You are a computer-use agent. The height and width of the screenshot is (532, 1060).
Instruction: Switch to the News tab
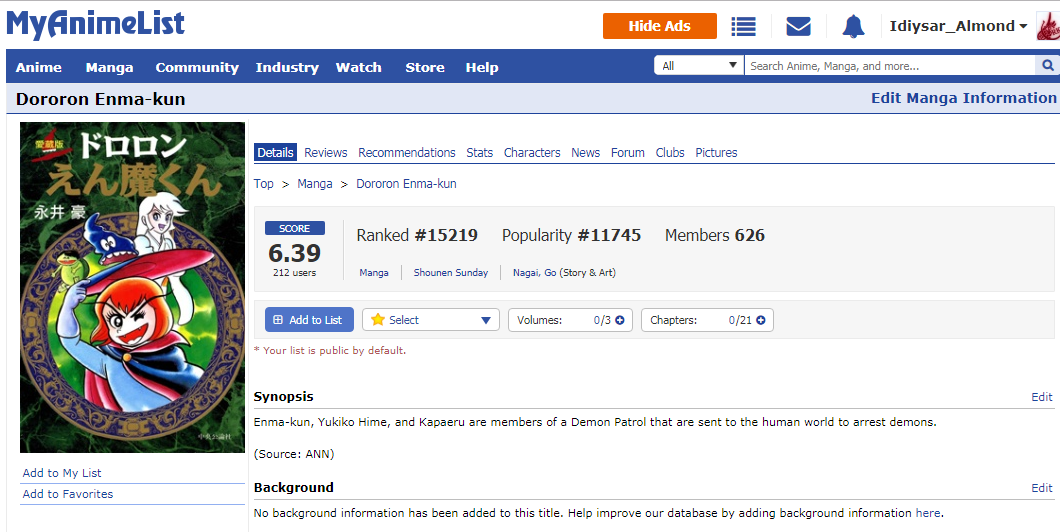coord(585,153)
